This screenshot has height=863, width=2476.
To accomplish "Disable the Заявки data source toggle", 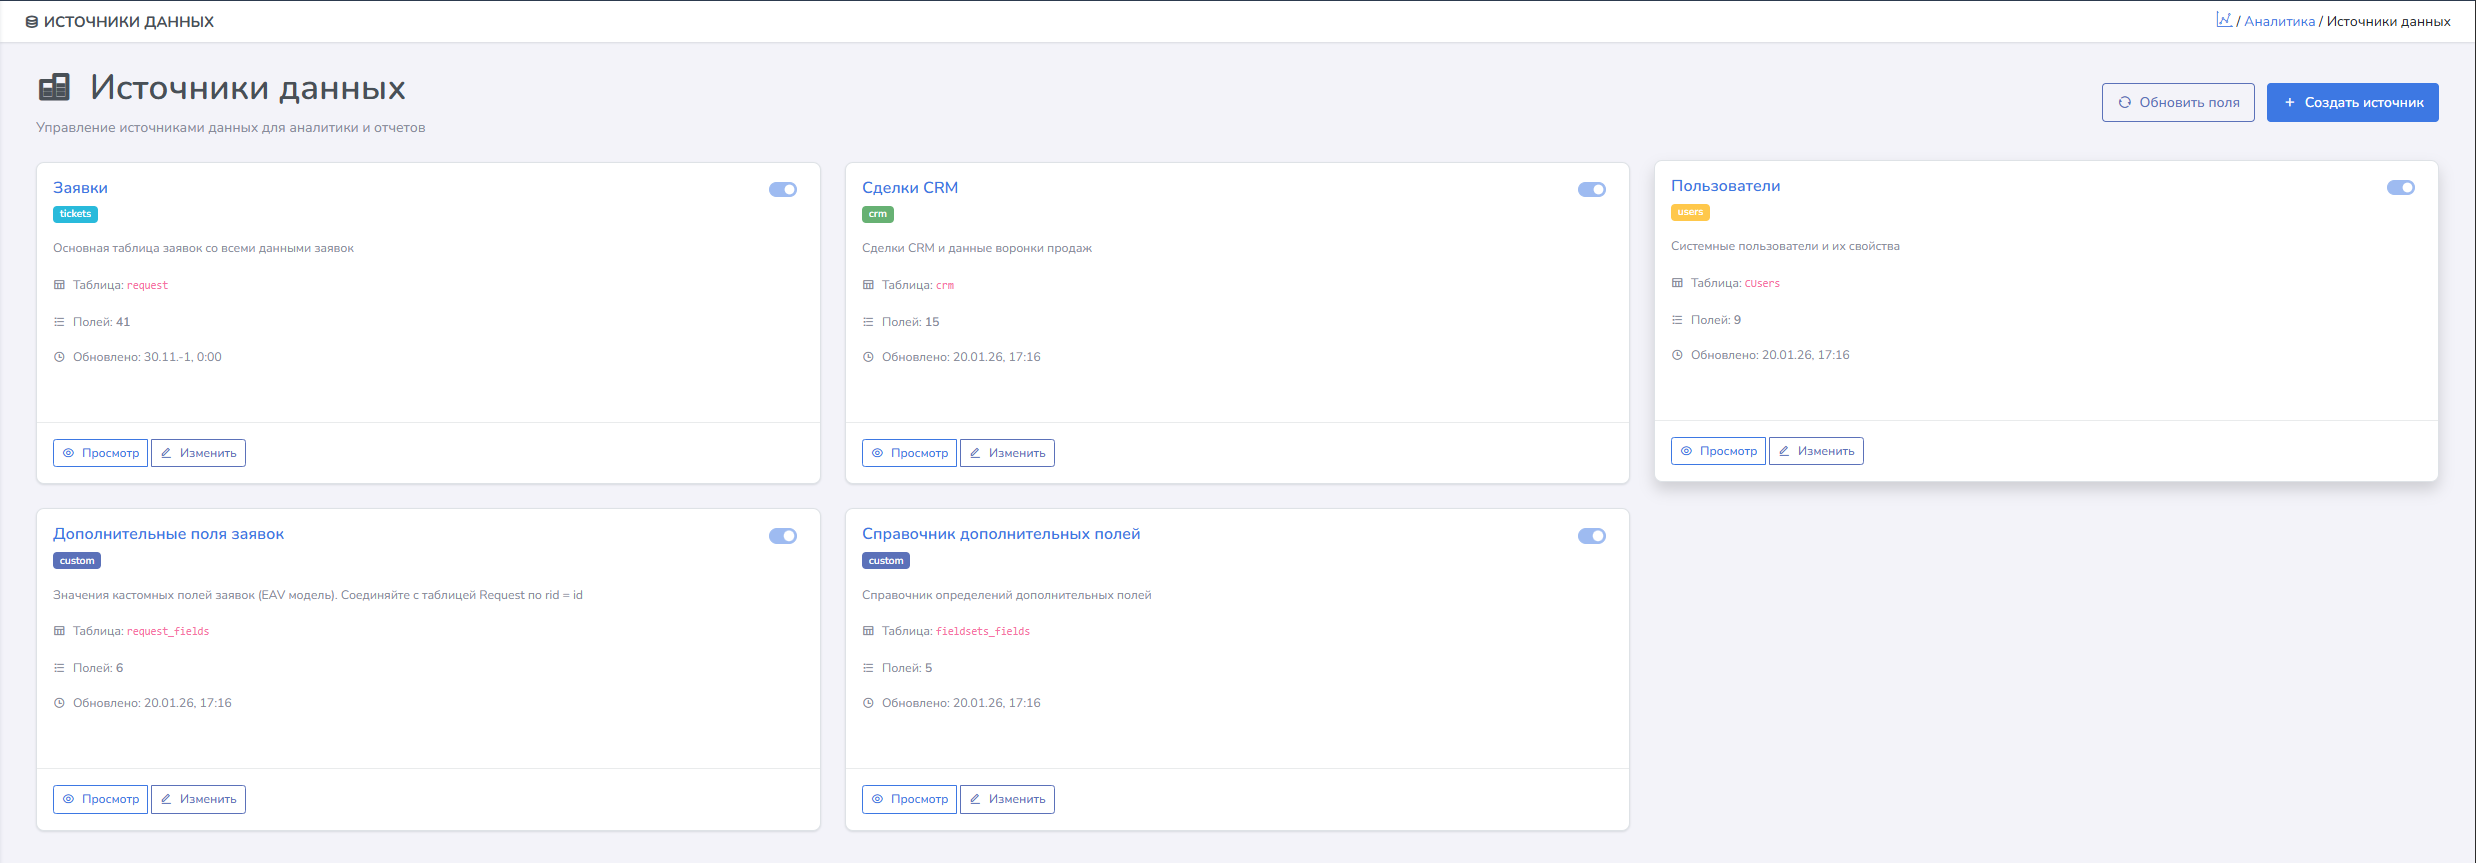I will pos(783,190).
